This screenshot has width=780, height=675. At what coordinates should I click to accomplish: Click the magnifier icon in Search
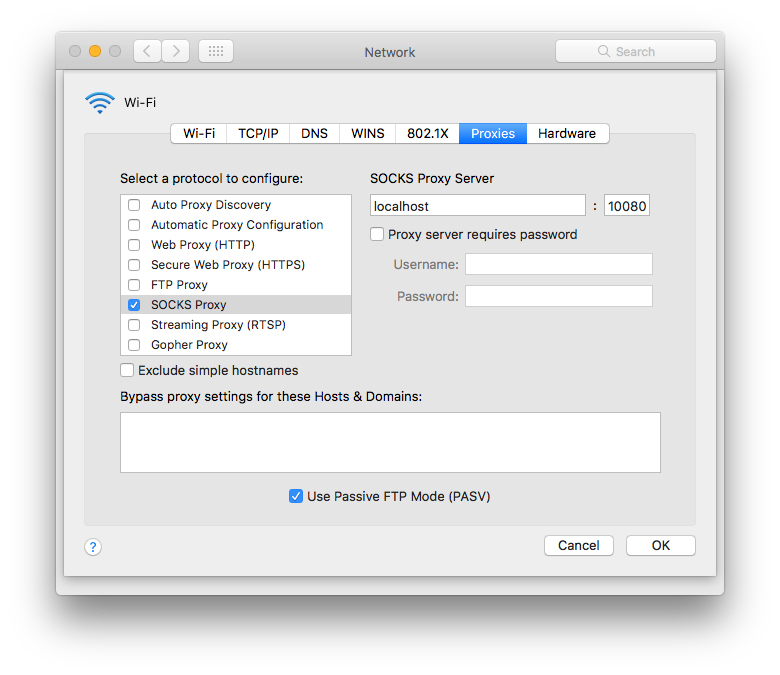pos(603,51)
